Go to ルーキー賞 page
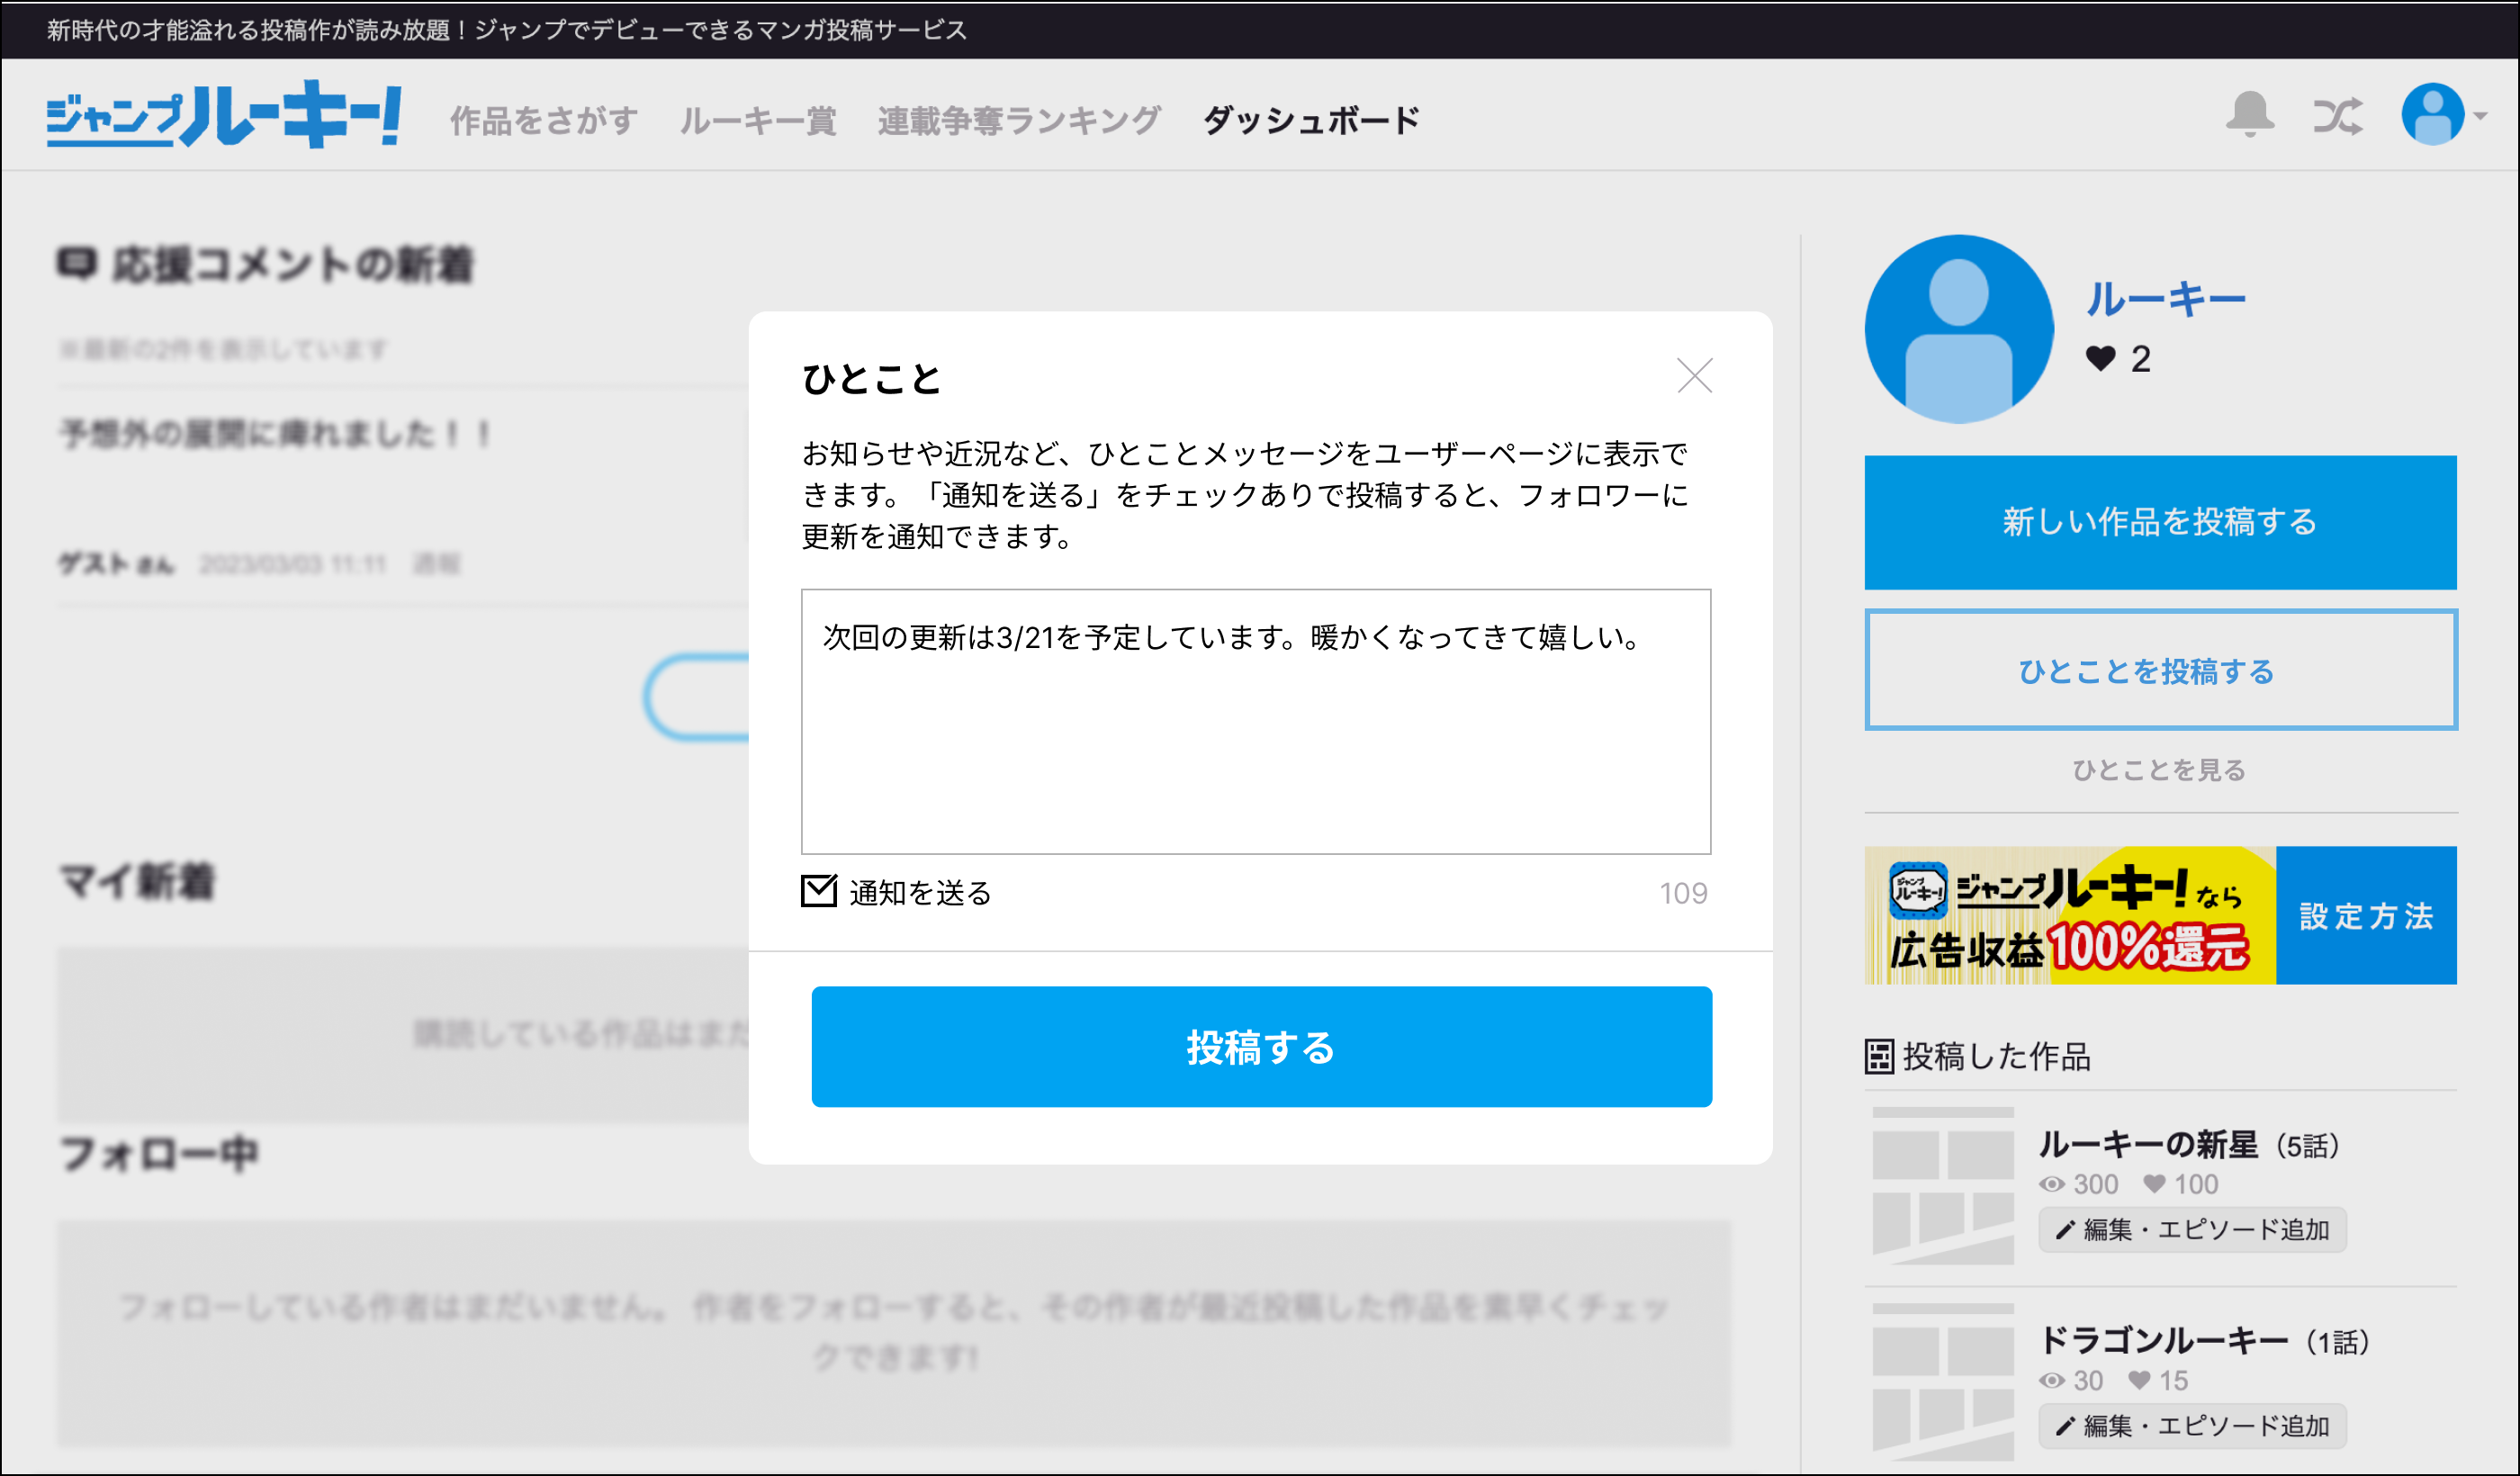Screen dimensions: 2520x1476 [x=758, y=121]
